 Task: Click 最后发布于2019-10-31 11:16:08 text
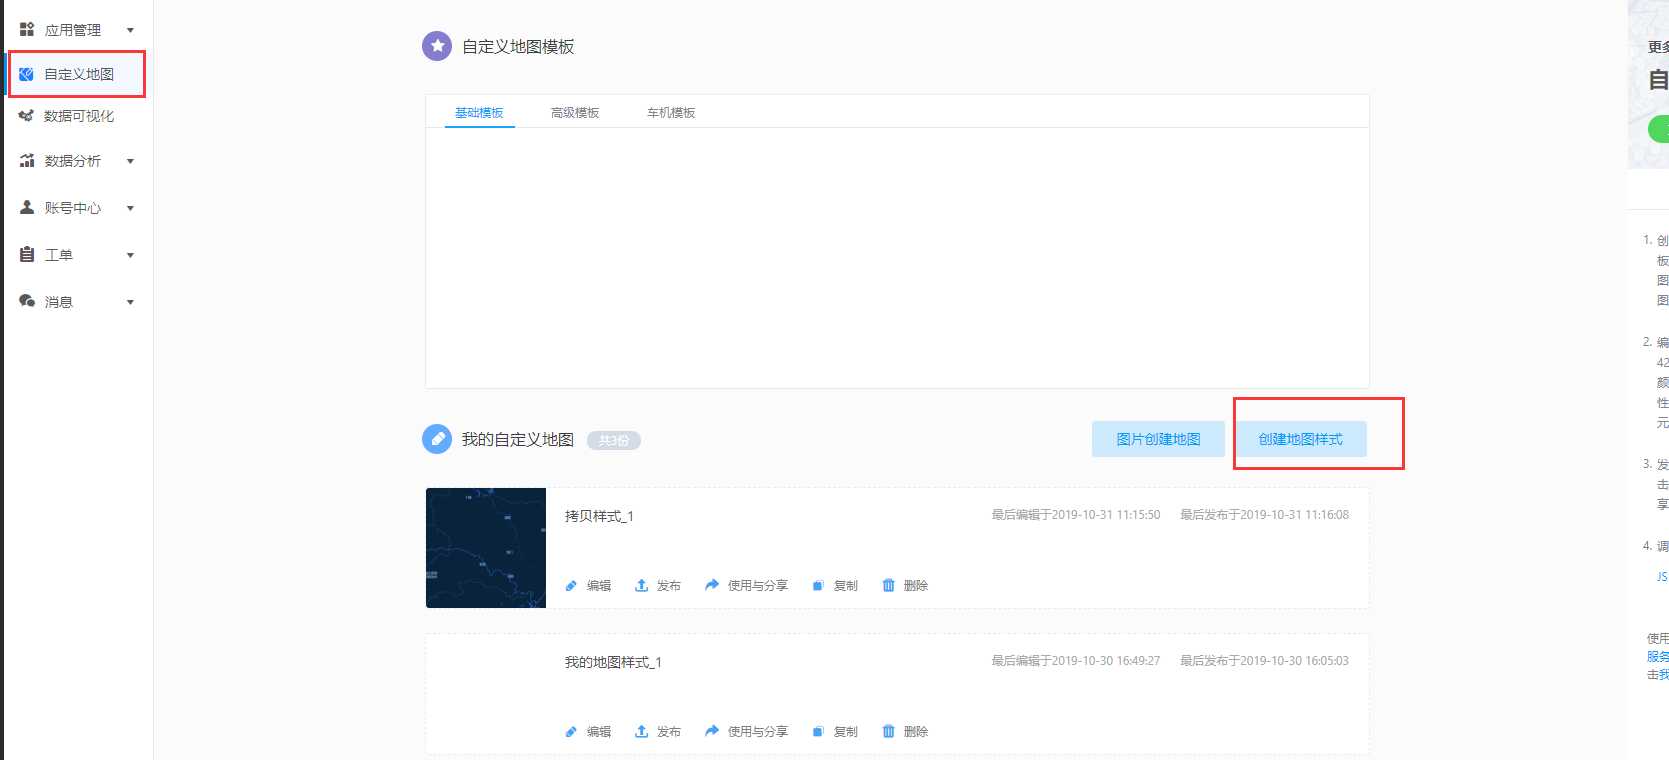pos(1264,515)
